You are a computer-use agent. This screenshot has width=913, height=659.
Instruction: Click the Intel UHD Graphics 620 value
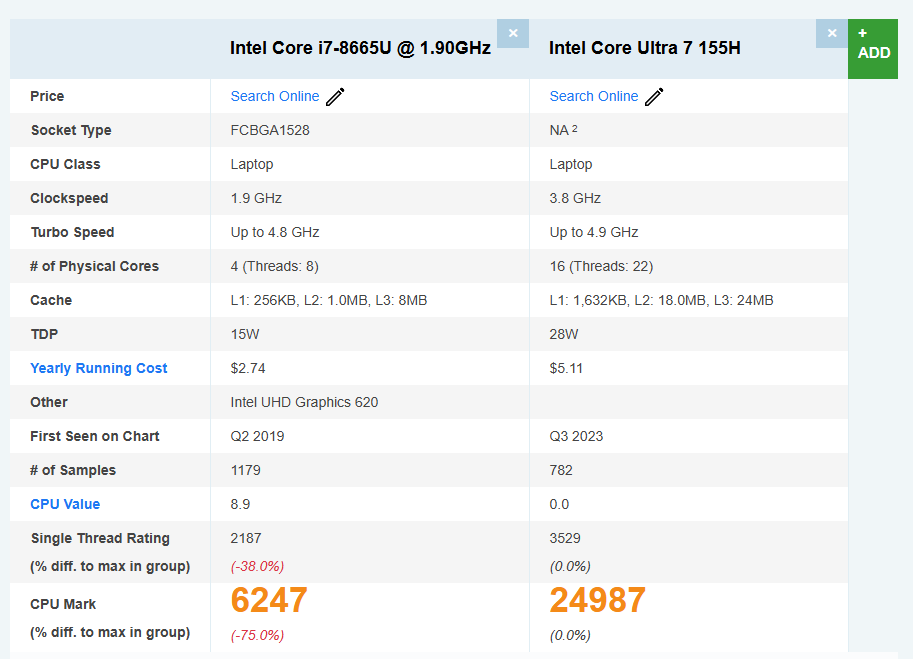click(x=305, y=402)
